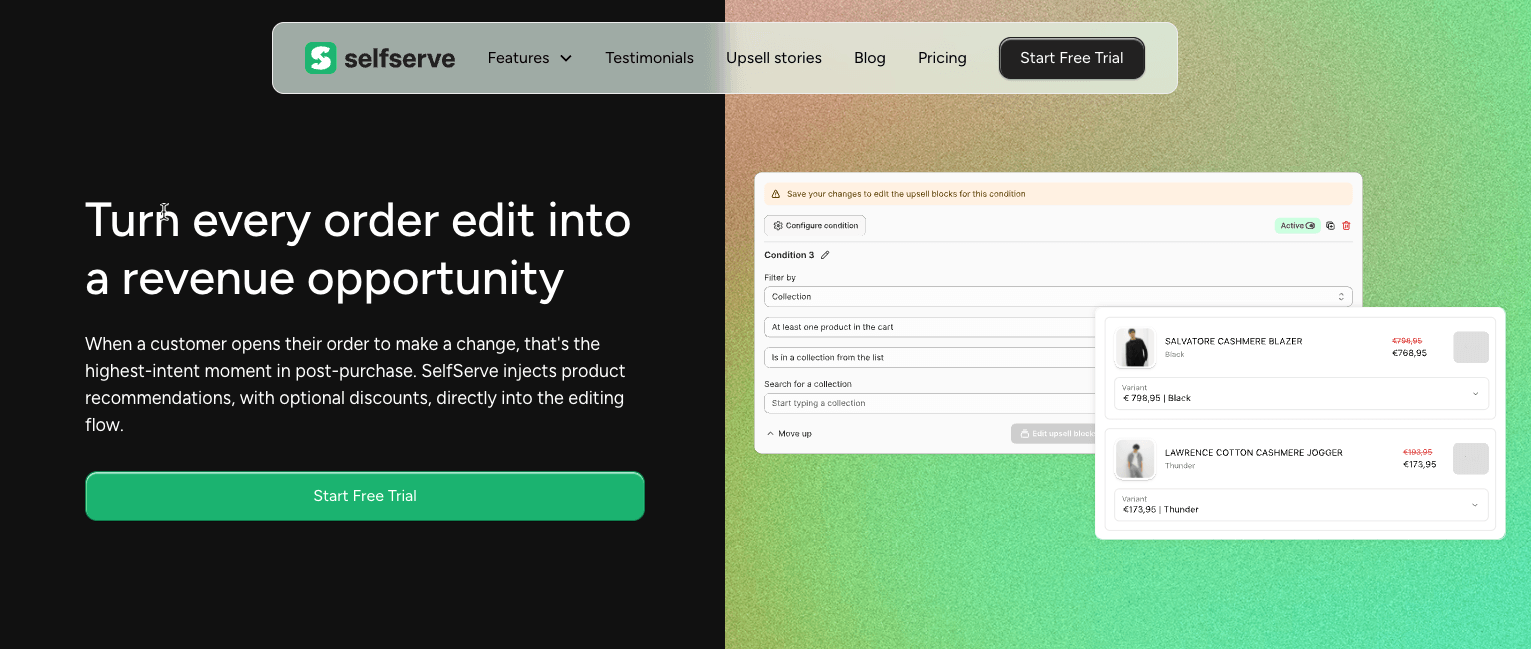Click the 'Search for a collection' label
The height and width of the screenshot is (649, 1531).
pos(808,384)
